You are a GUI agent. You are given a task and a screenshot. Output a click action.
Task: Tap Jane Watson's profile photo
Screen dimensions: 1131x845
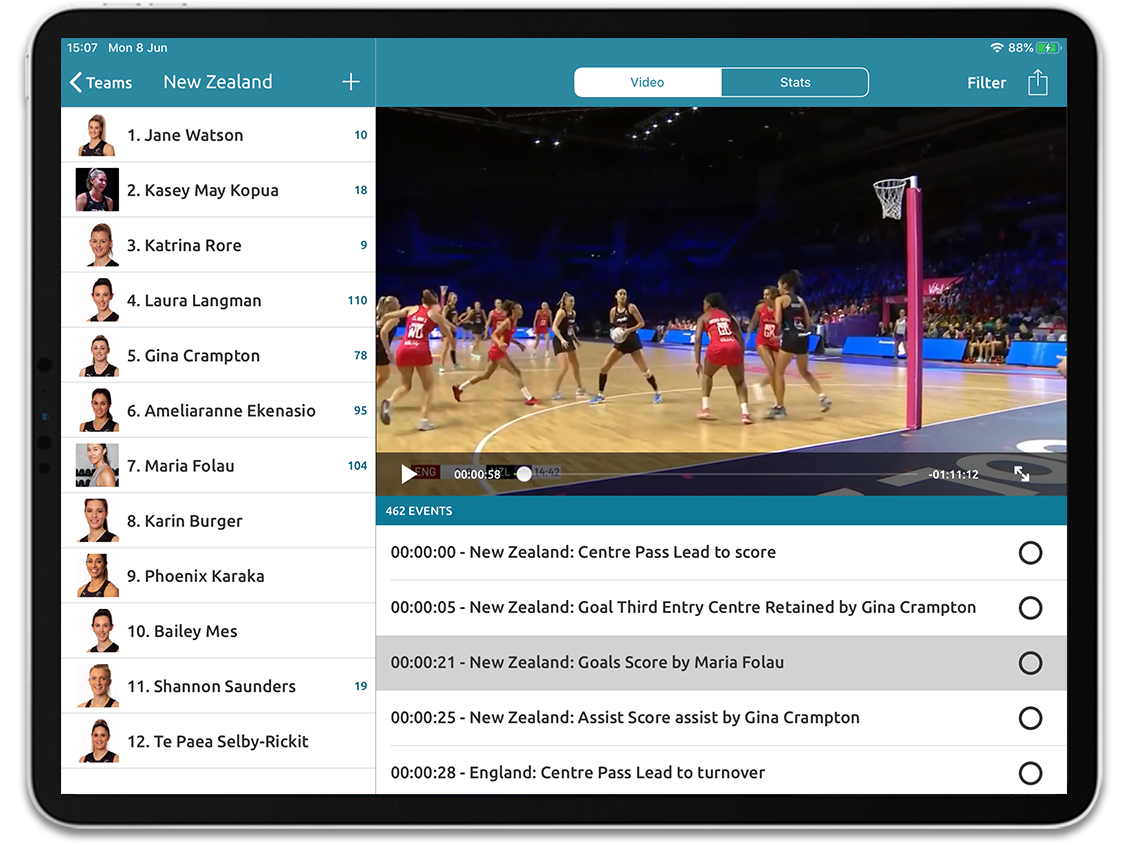pos(96,134)
